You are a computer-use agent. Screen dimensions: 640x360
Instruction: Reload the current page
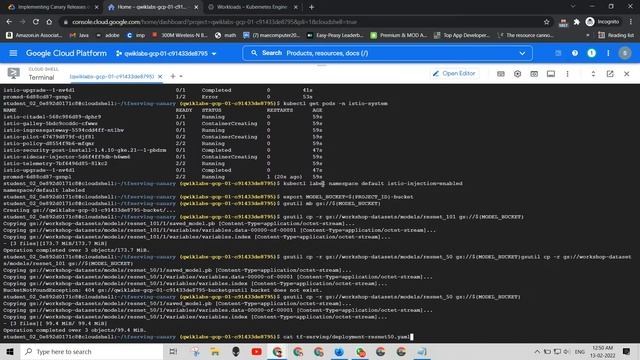[x=36, y=22]
